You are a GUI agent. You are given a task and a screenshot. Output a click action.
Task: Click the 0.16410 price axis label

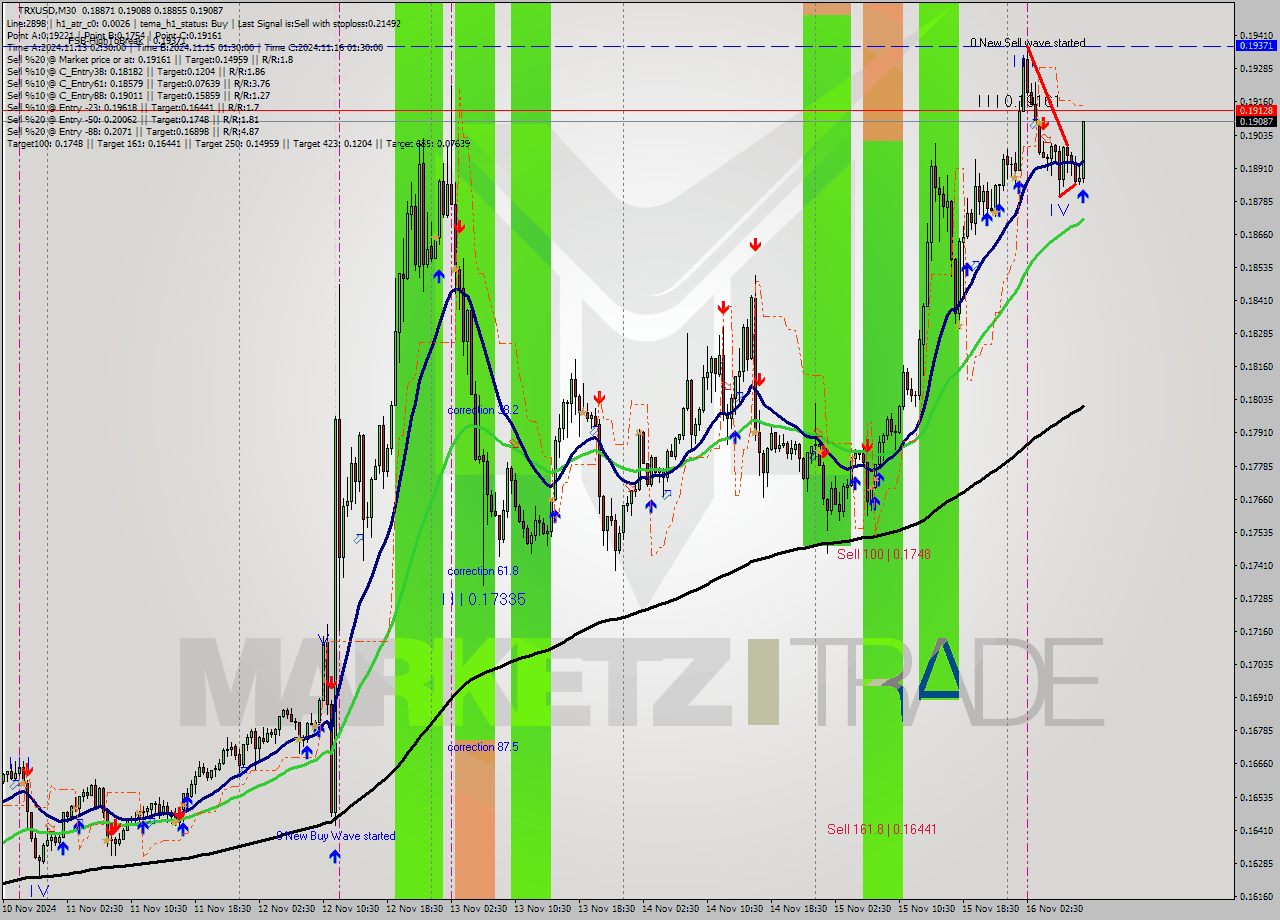pyautogui.click(x=1256, y=830)
